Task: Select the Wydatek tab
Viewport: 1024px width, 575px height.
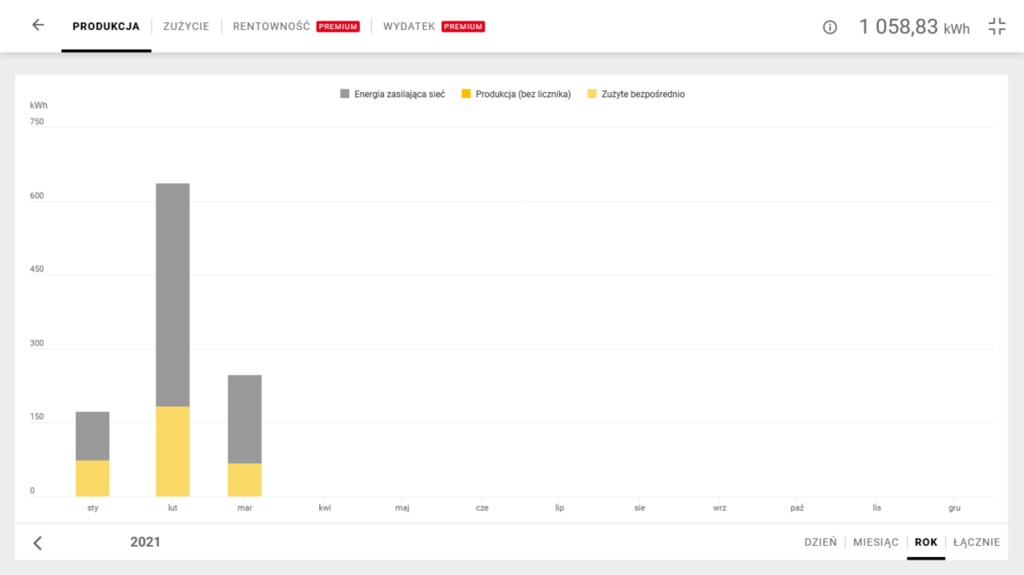Action: [409, 26]
